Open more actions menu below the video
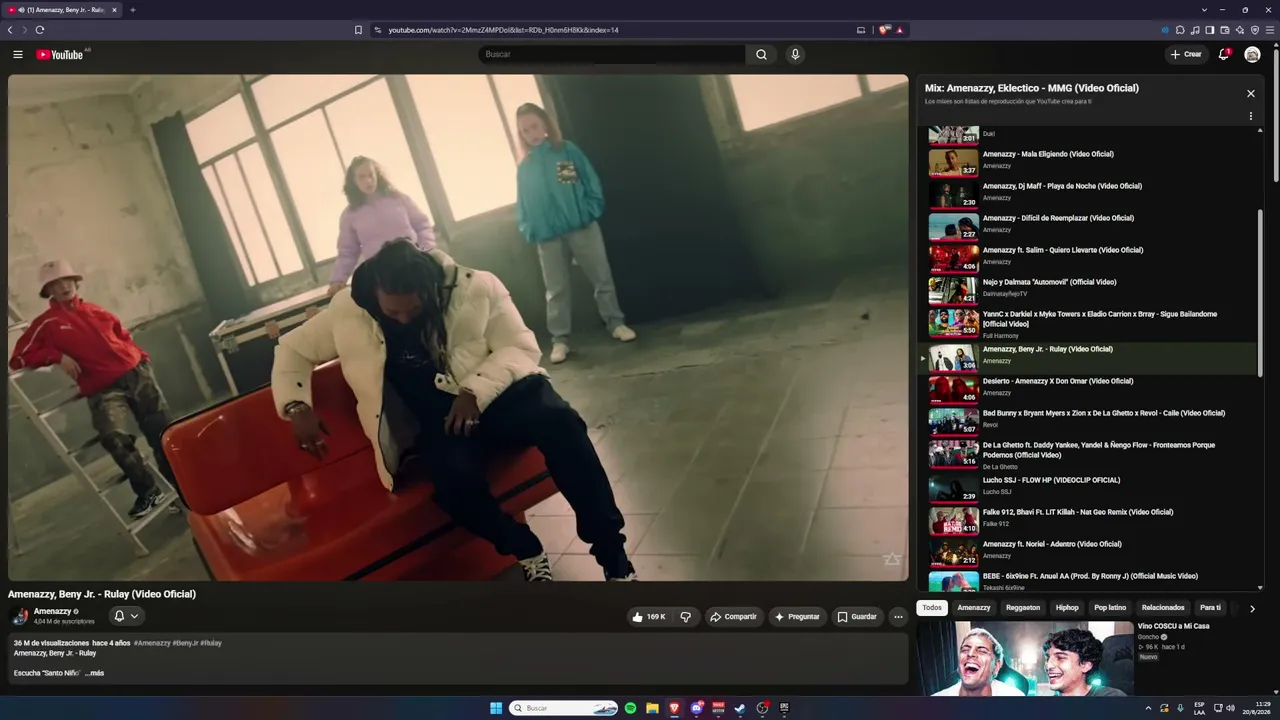 (898, 617)
